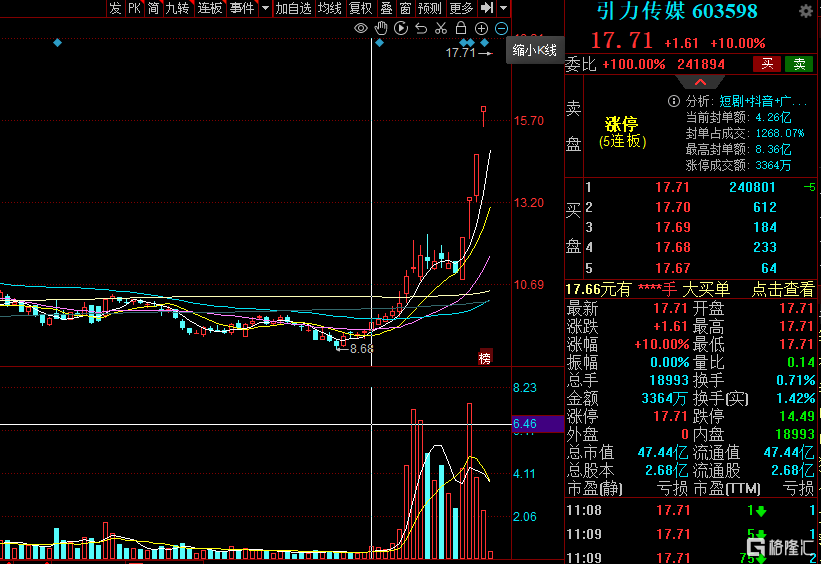The height and width of the screenshot is (564, 821).
Task: Select the scissors cut tool
Action: tap(441, 28)
